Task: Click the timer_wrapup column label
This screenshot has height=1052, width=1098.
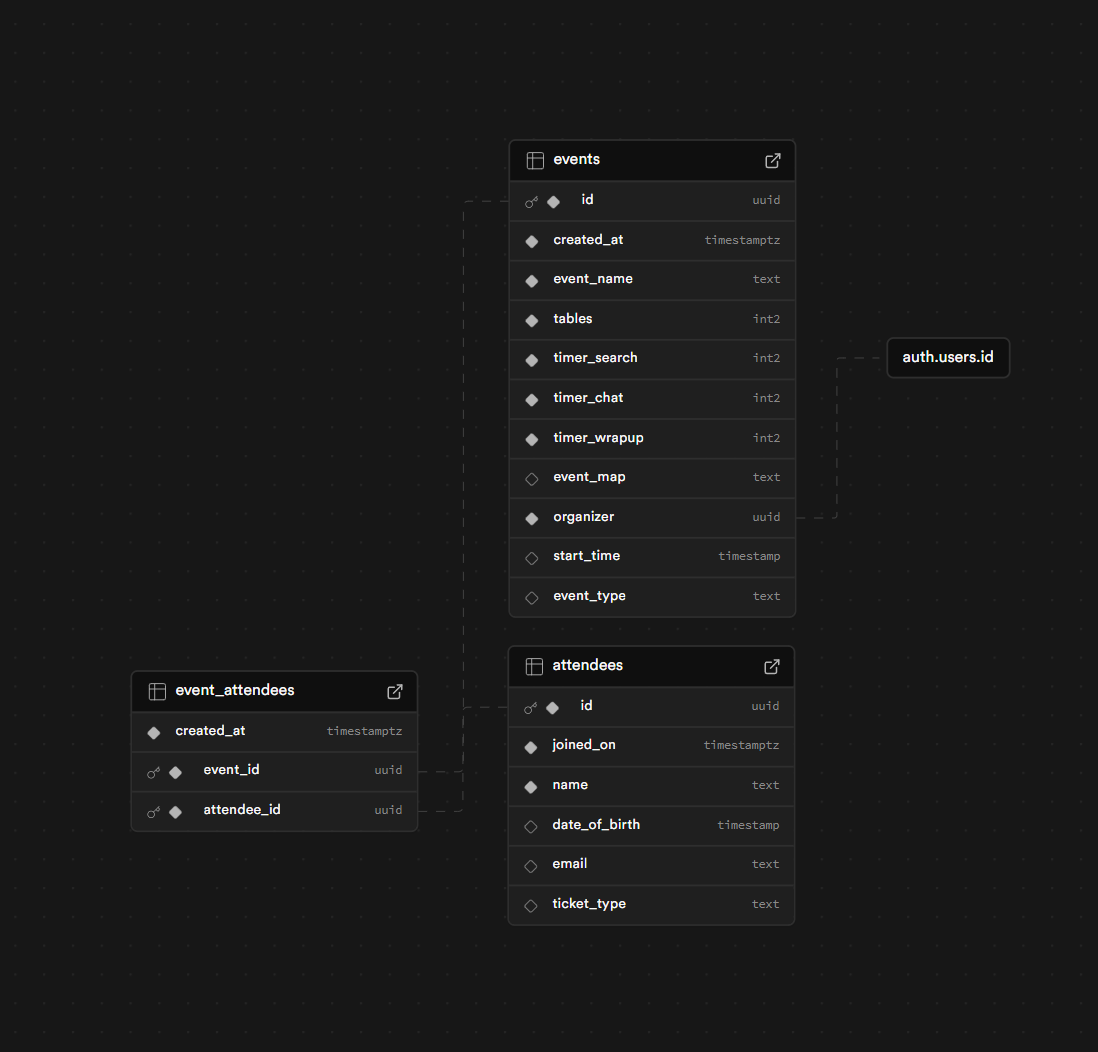Action: pos(598,438)
